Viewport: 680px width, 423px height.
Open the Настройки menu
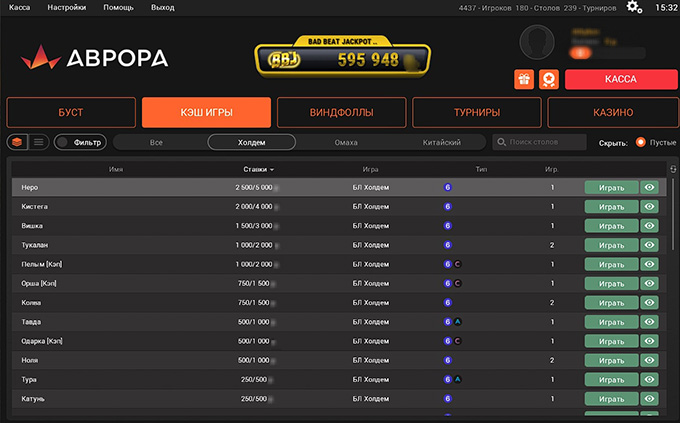coord(66,7)
